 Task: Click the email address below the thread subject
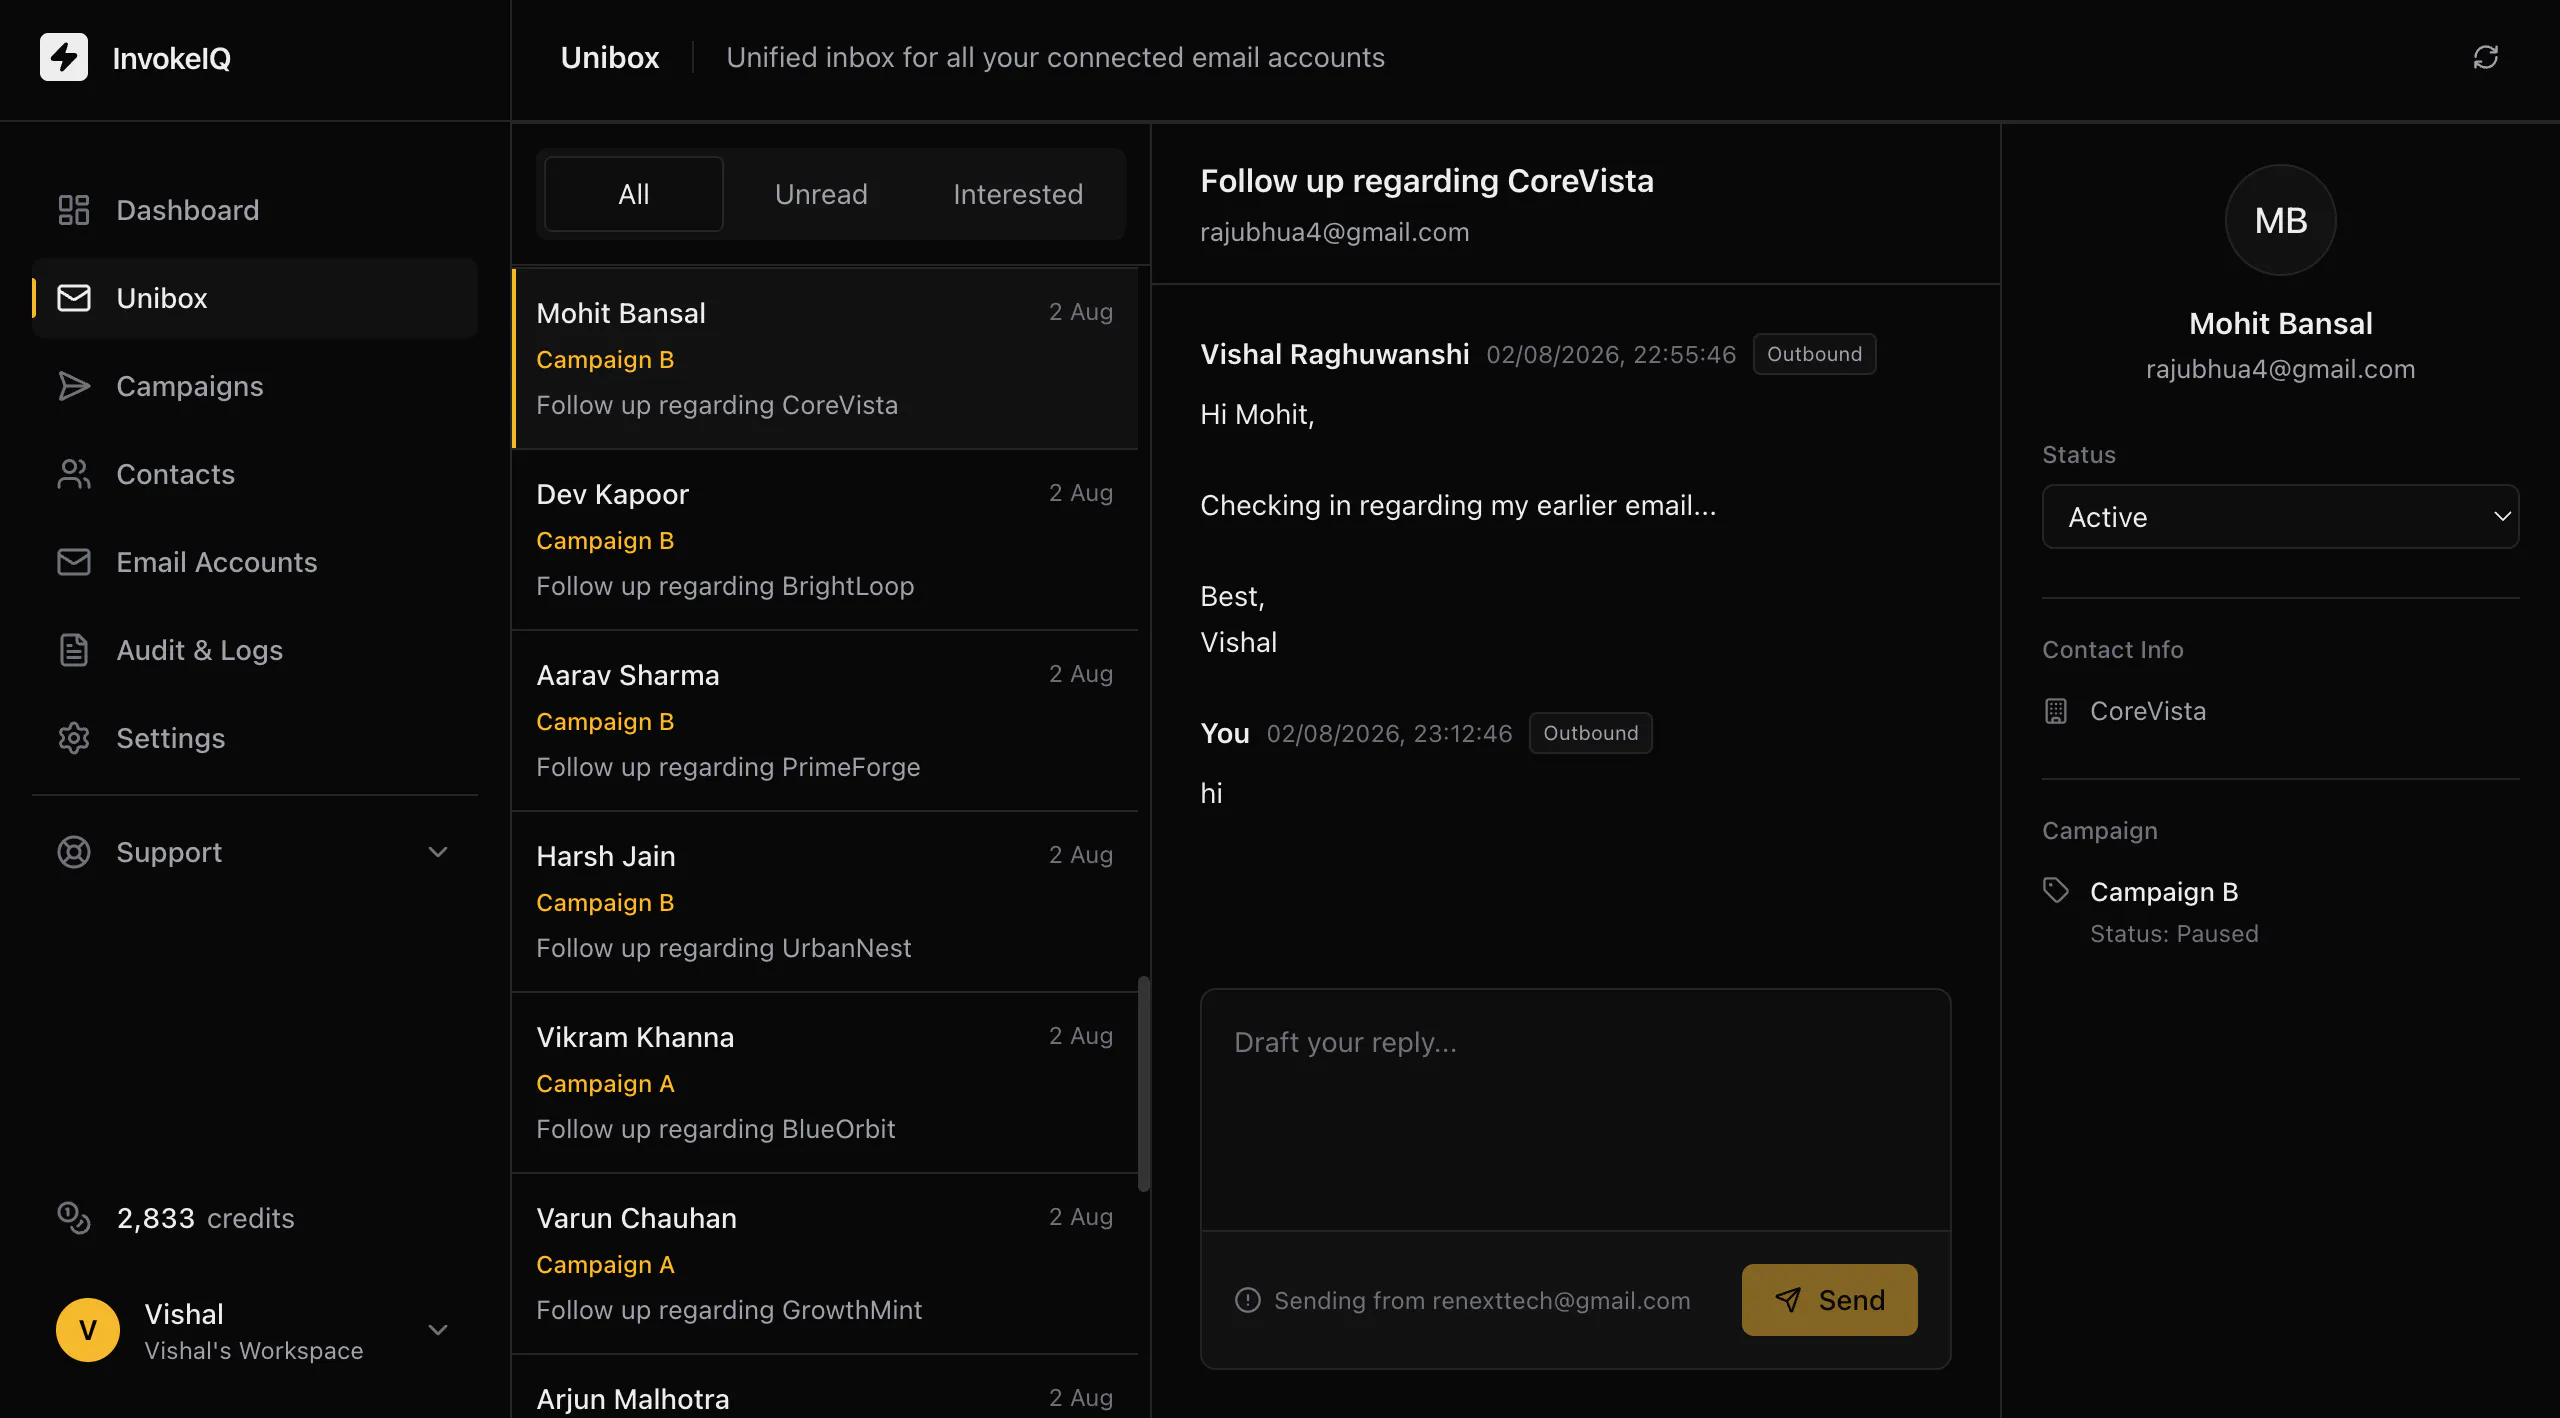click(1335, 232)
